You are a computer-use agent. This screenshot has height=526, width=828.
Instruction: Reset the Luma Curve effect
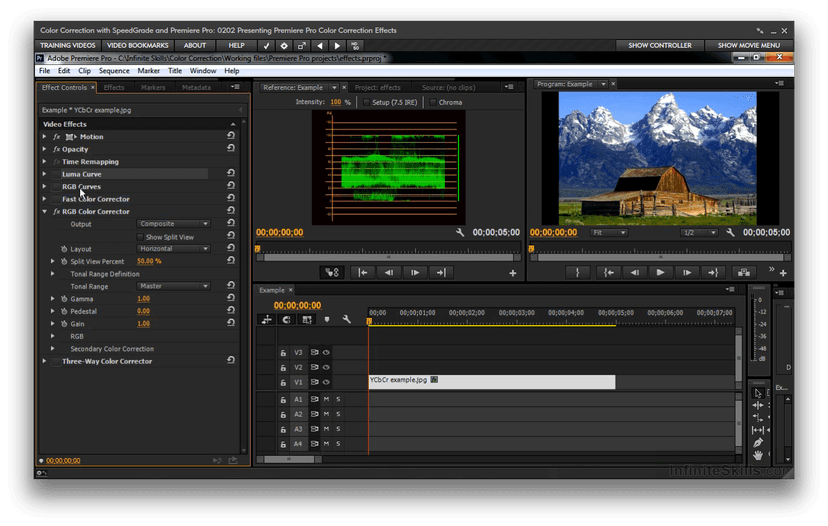click(x=231, y=173)
